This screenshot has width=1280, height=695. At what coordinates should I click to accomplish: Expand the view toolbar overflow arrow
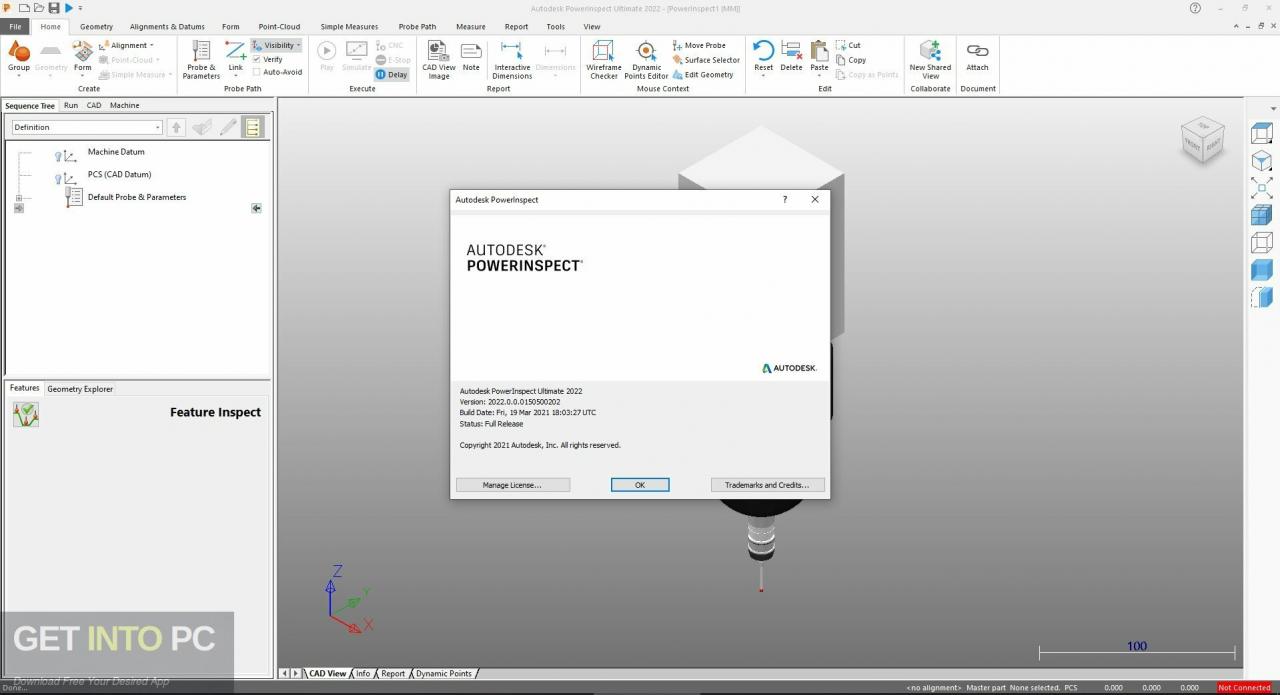pos(1273,108)
